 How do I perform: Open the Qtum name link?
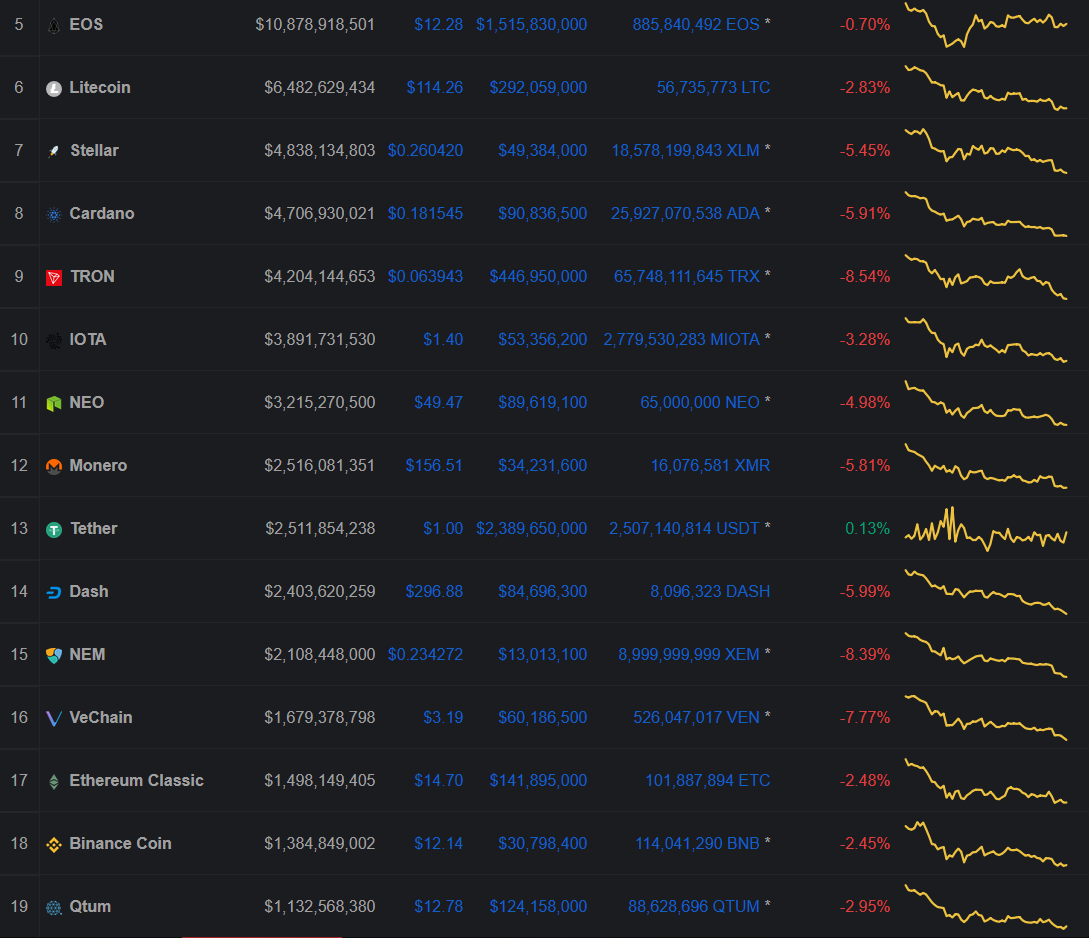90,907
